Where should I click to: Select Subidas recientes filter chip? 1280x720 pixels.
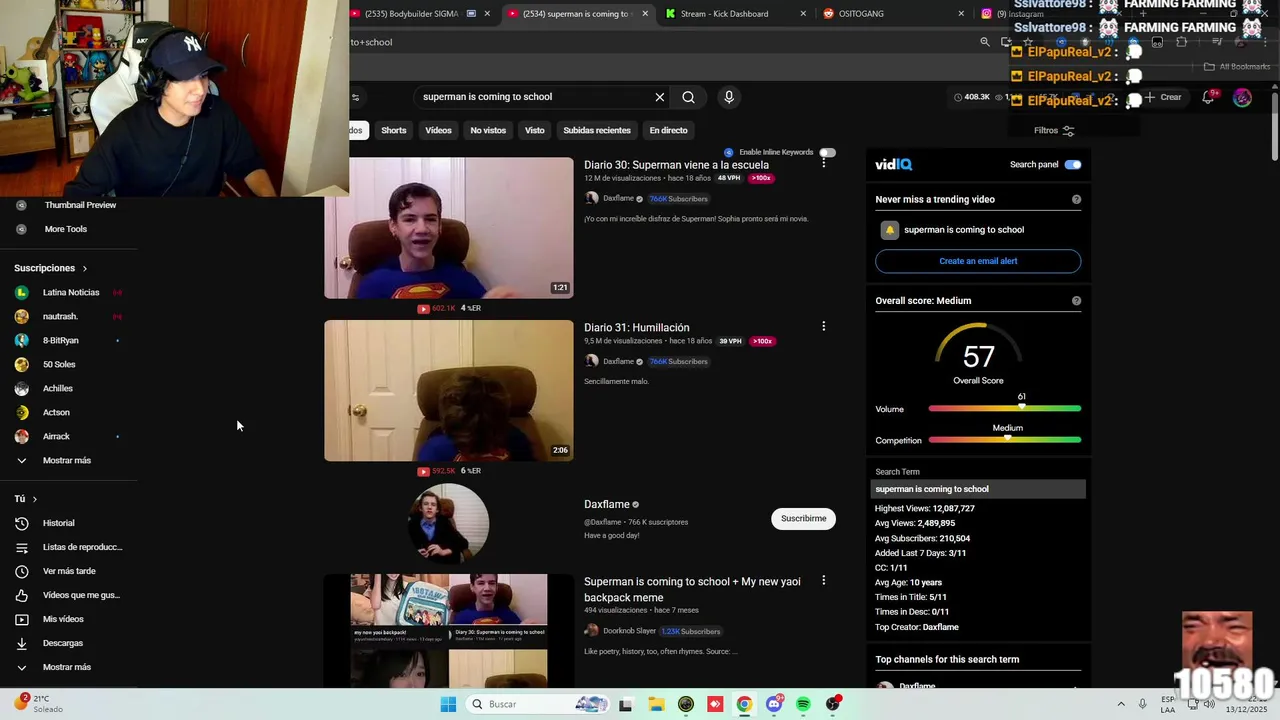pos(597,130)
